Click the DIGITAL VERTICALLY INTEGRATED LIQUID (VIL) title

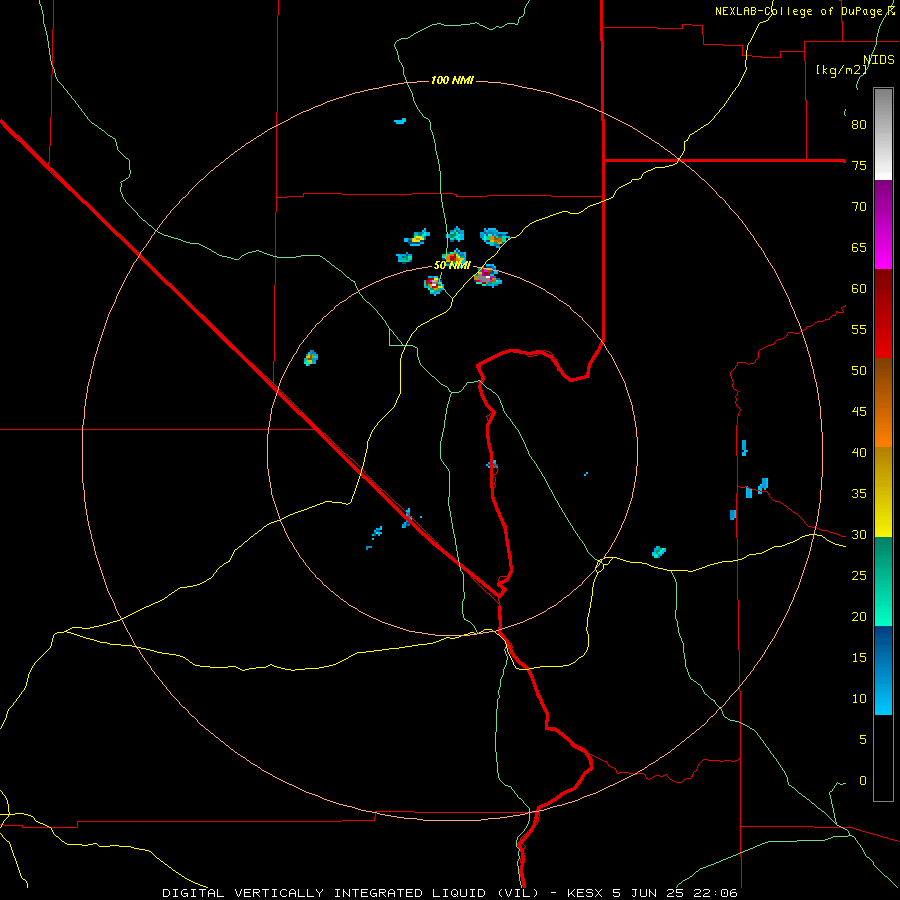click(x=350, y=893)
